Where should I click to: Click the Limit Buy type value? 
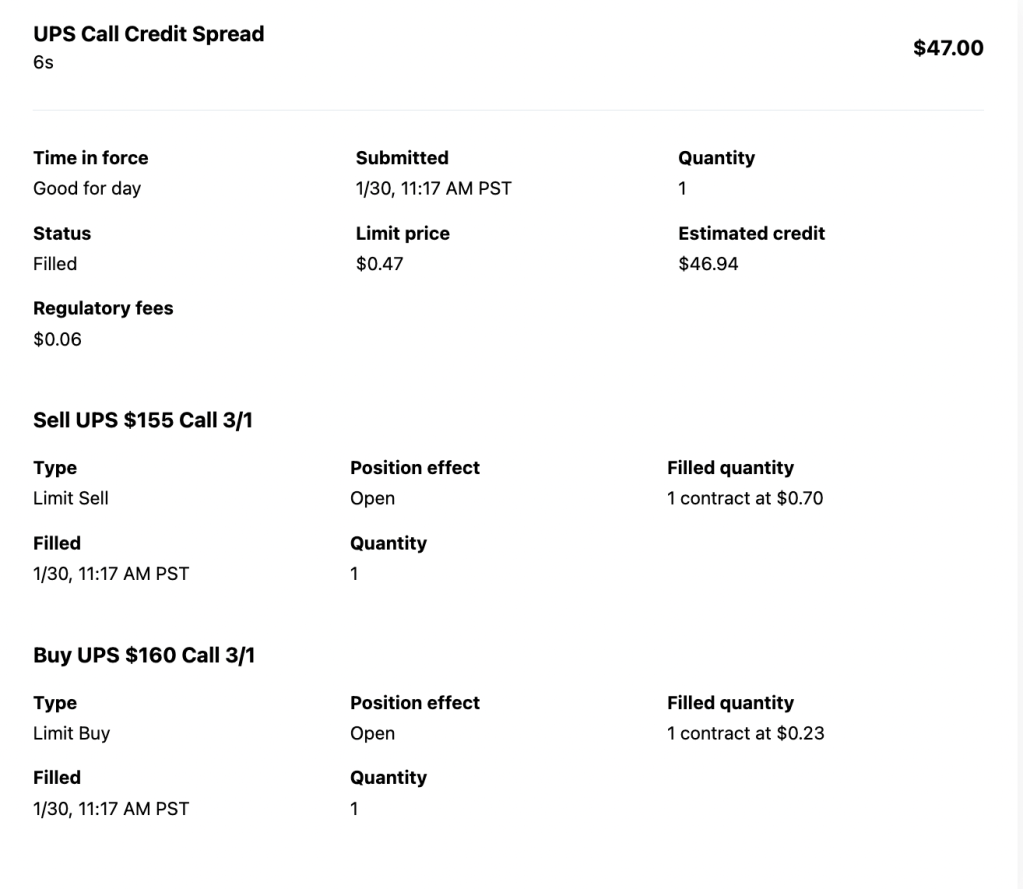tap(72, 733)
